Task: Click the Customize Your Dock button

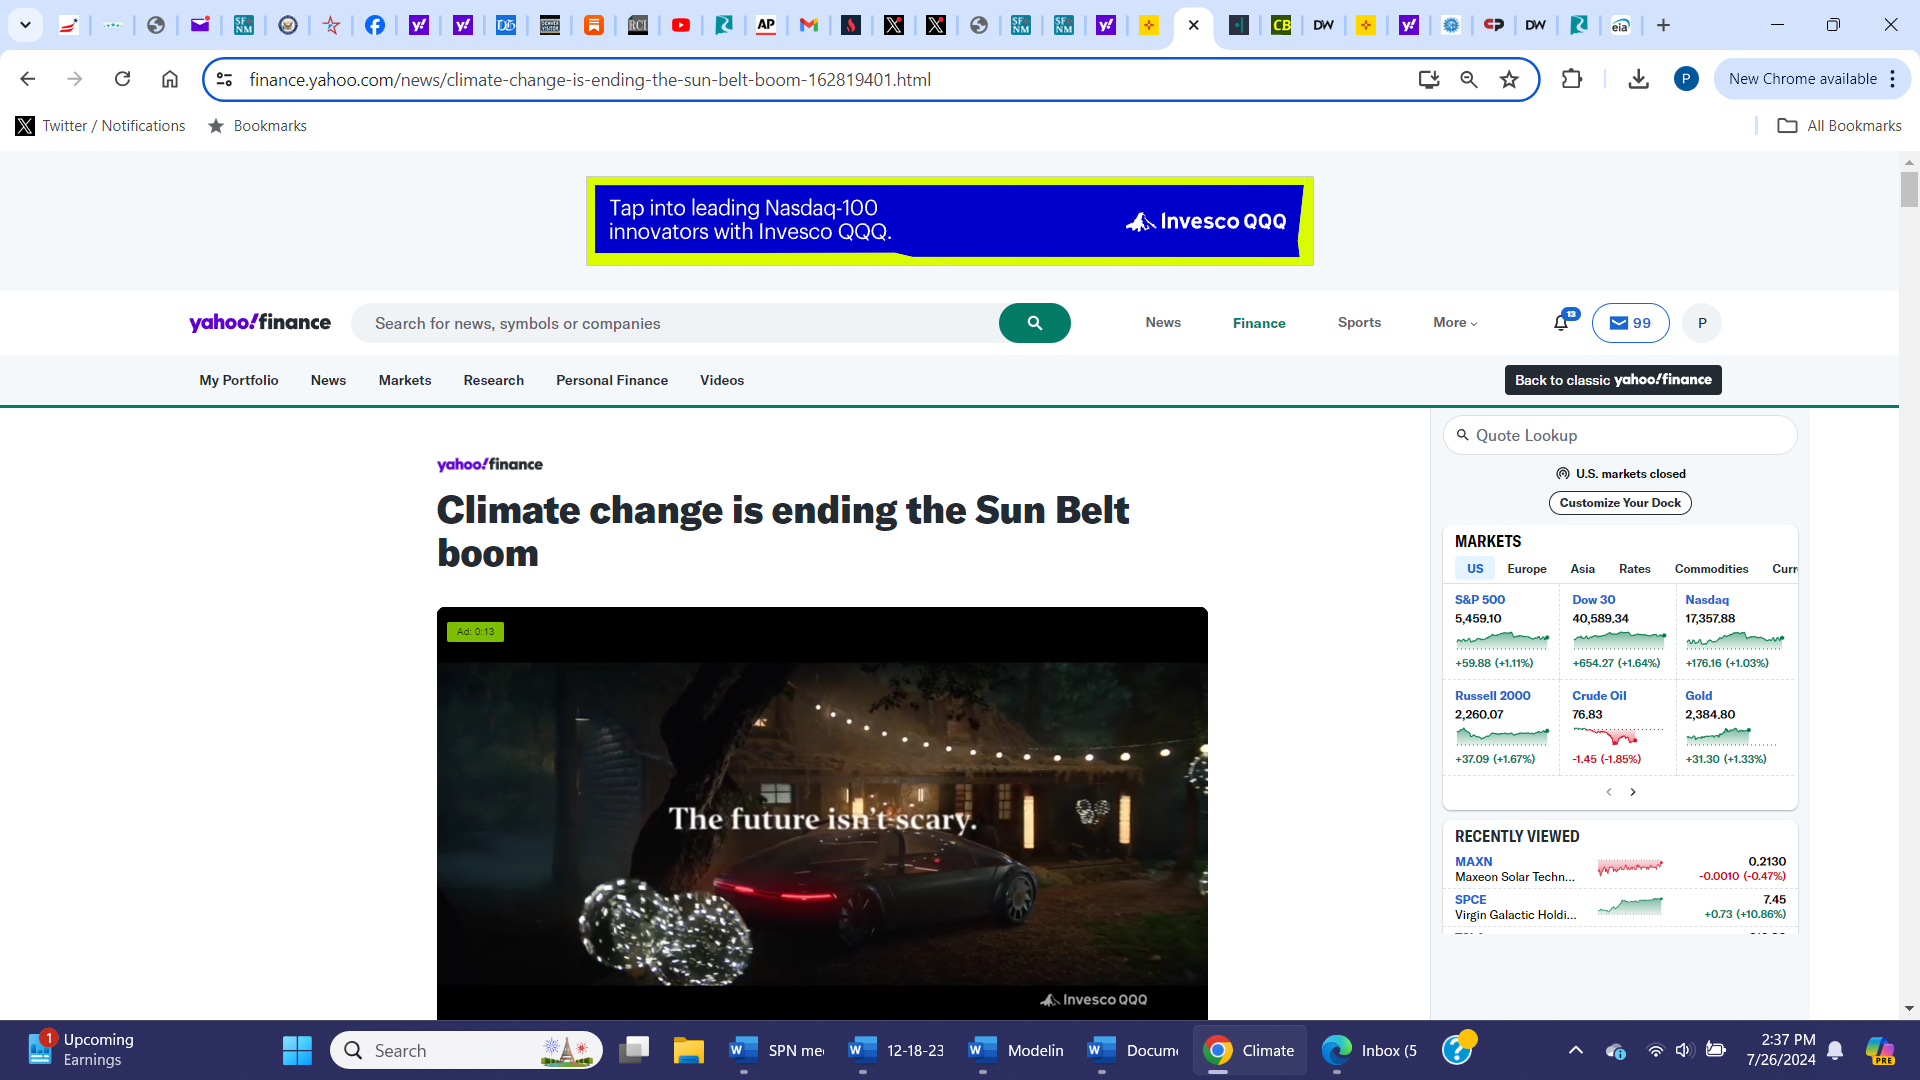Action: pos(1619,503)
